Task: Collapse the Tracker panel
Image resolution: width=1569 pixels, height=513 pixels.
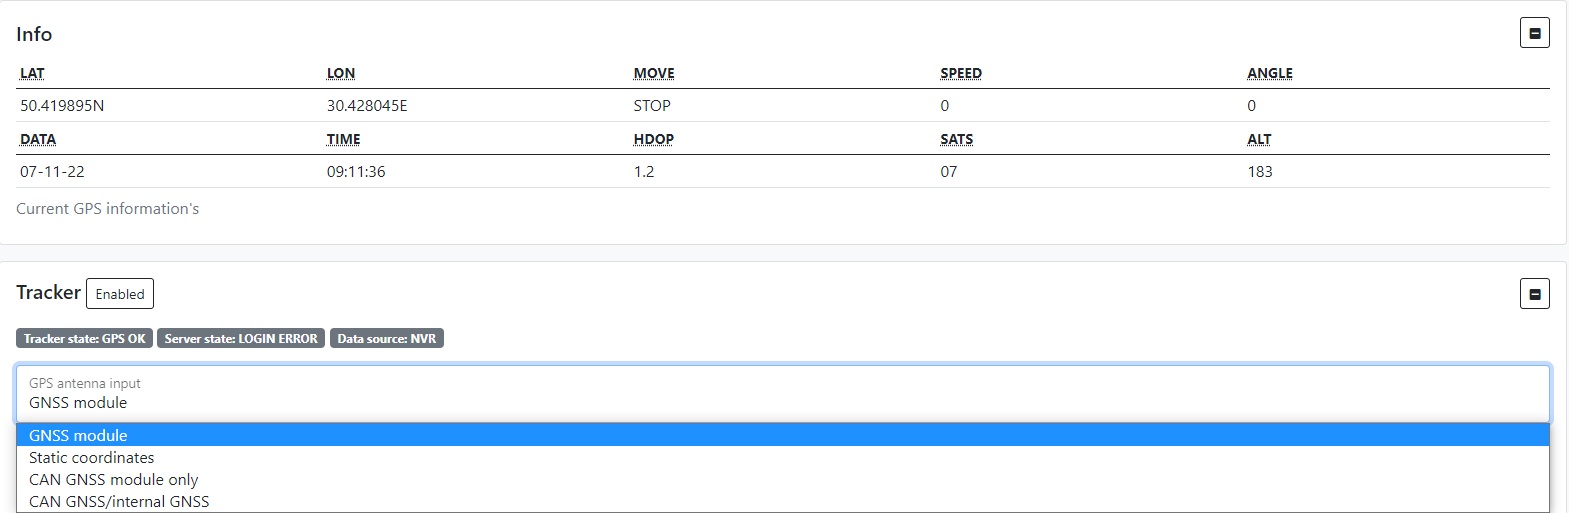Action: [x=1534, y=294]
